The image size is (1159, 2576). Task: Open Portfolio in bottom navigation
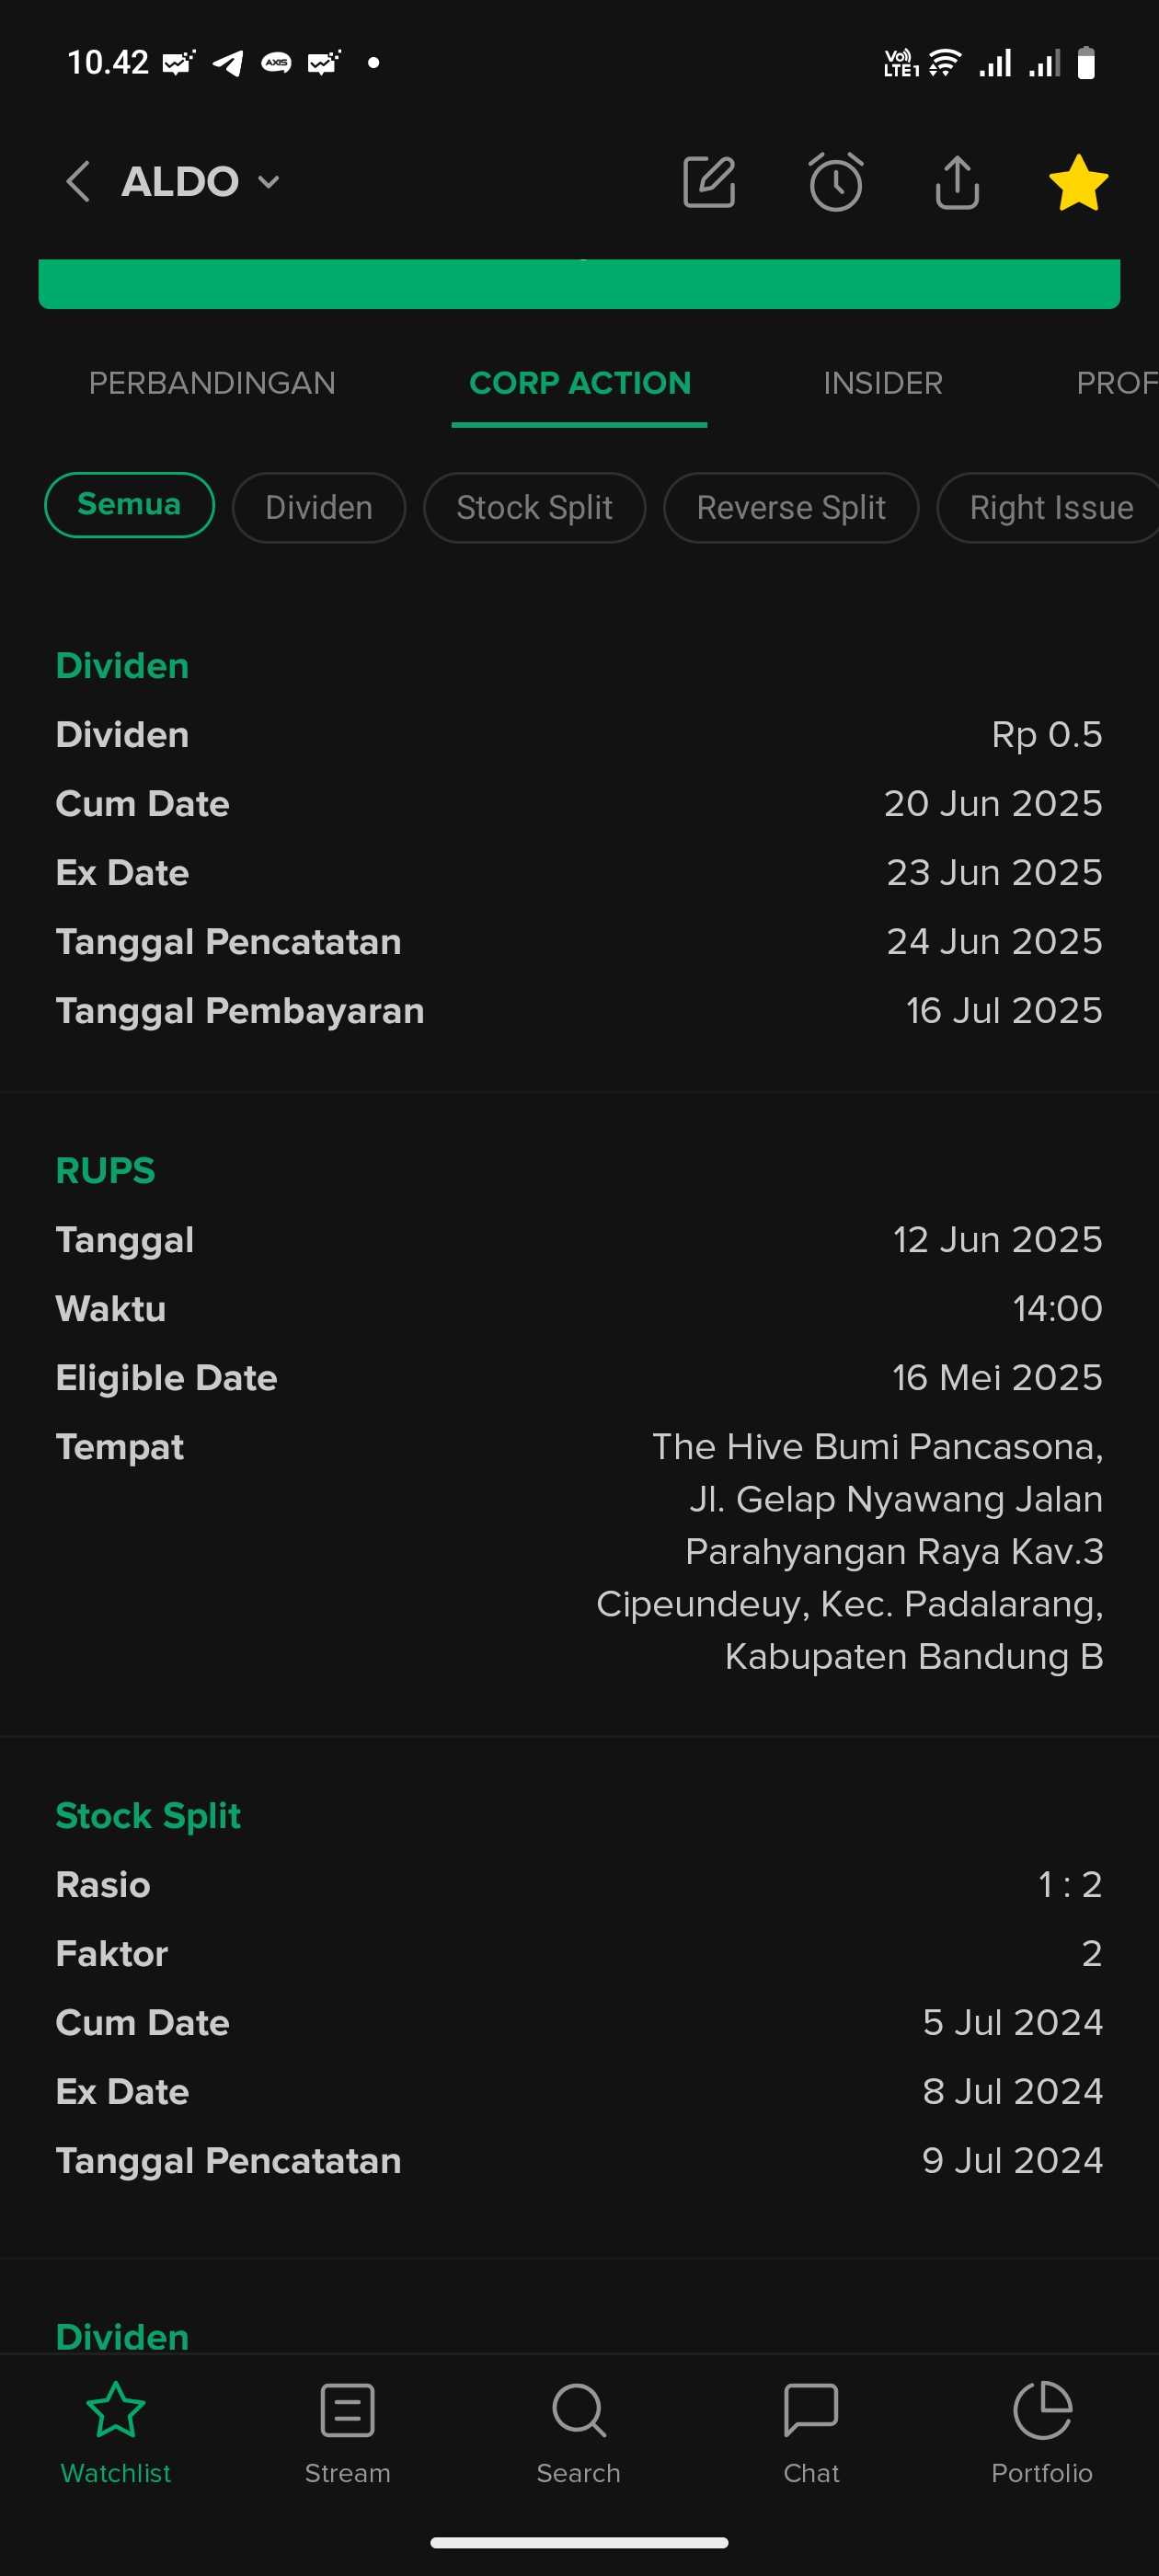1042,2432
